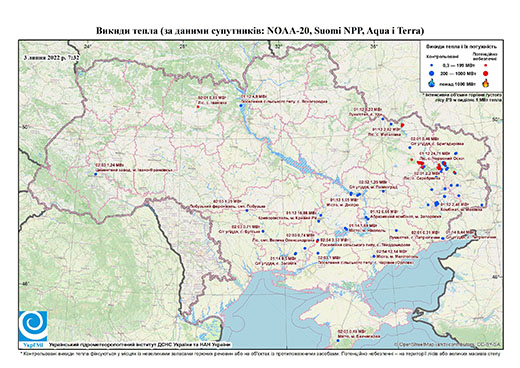Click the blue heat marker at Kyiv
520x368 pixels.
(x=241, y=106)
